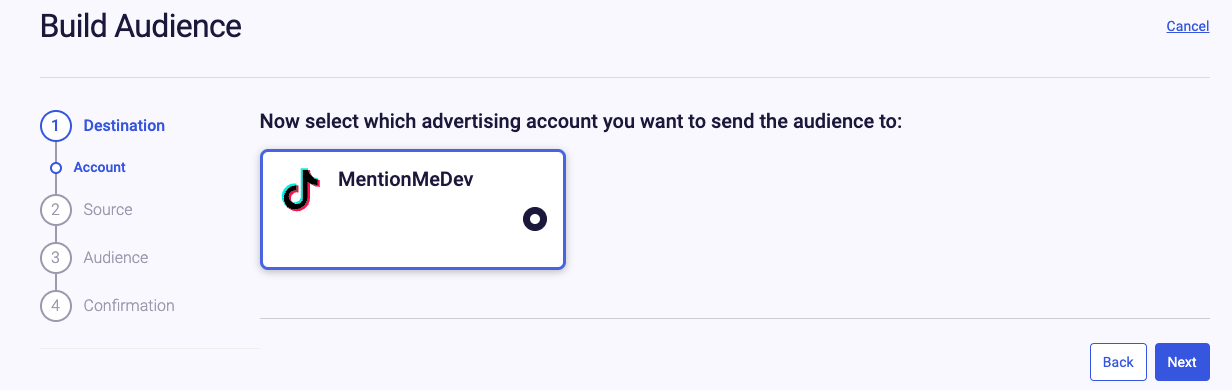This screenshot has height=390, width=1232.
Task: Go to the Confirmation step label
Action: 129,306
